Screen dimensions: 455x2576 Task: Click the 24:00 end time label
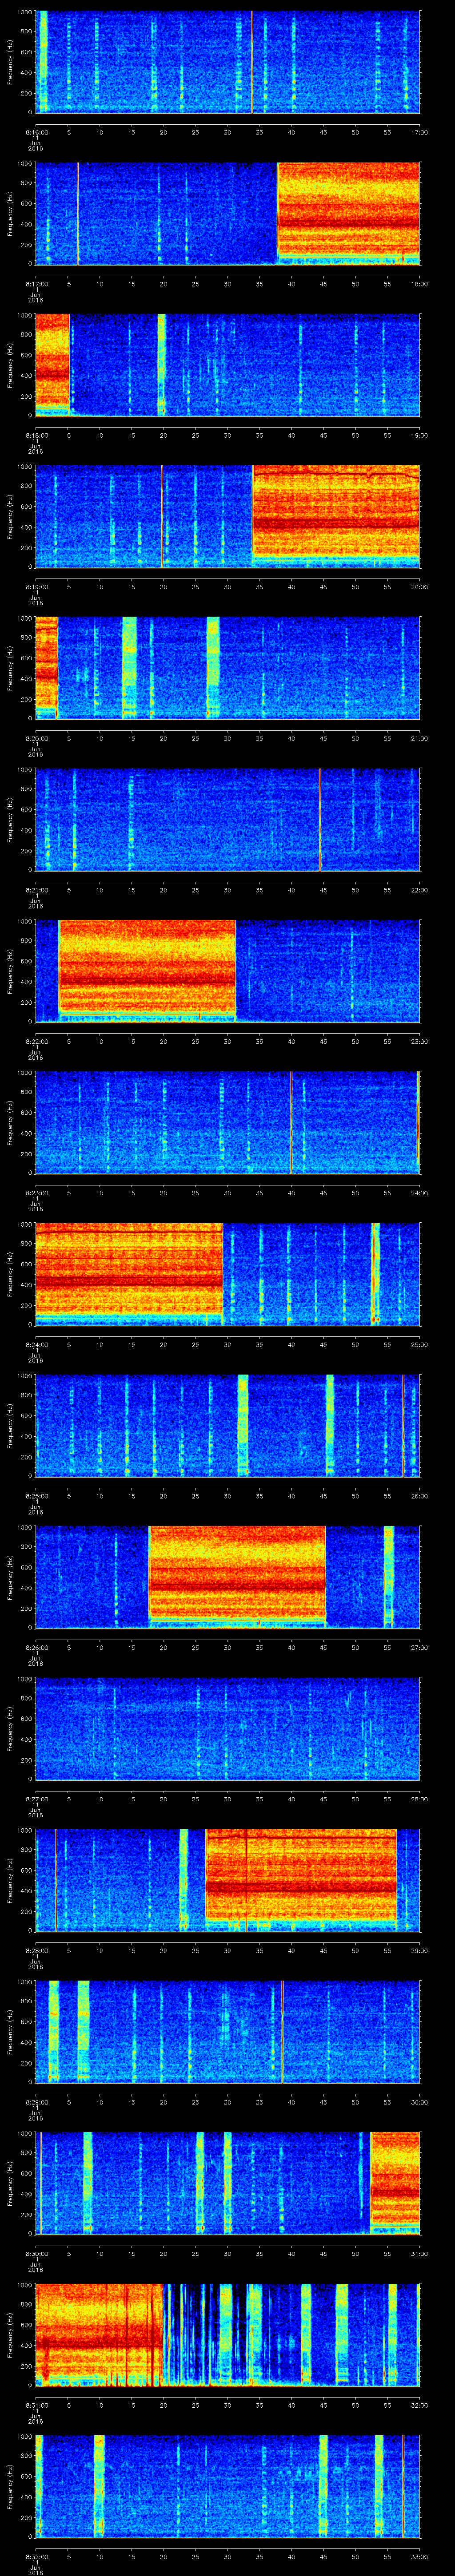(x=420, y=1193)
